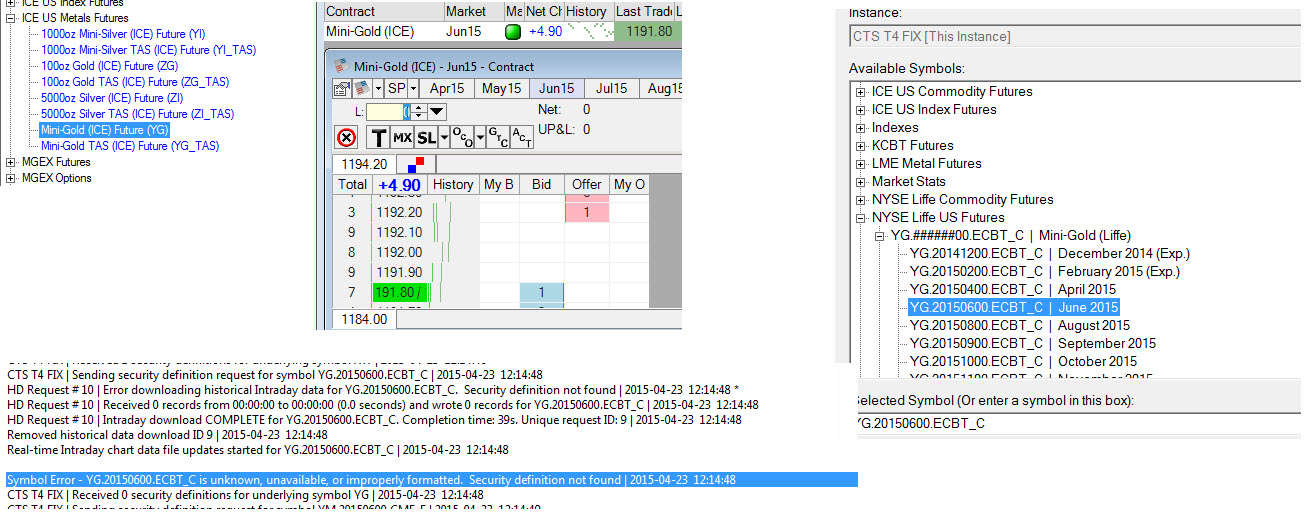Open dropdown arrow beside SP button
The image size is (1314, 520).
pyautogui.click(x=414, y=88)
